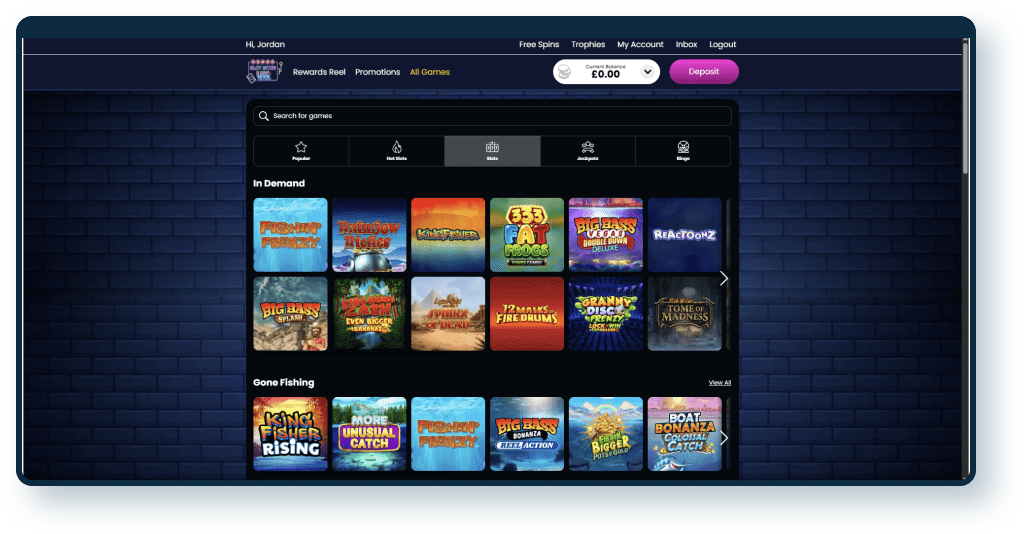Click the 'Gone Fishing' section heading
Screen dimensions: 1024x534
pos(283,383)
